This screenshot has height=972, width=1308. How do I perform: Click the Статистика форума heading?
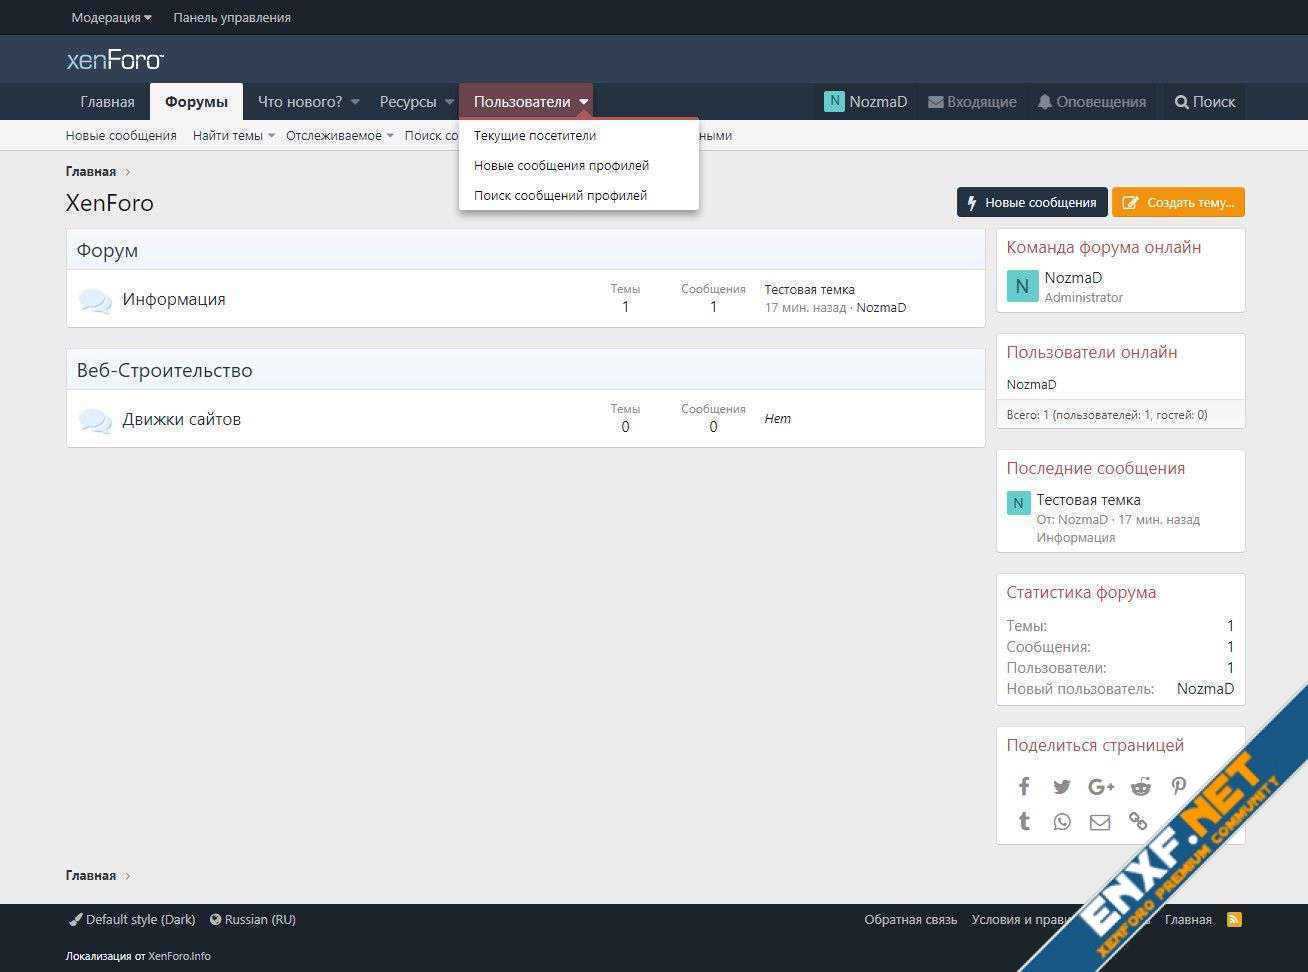coord(1081,592)
